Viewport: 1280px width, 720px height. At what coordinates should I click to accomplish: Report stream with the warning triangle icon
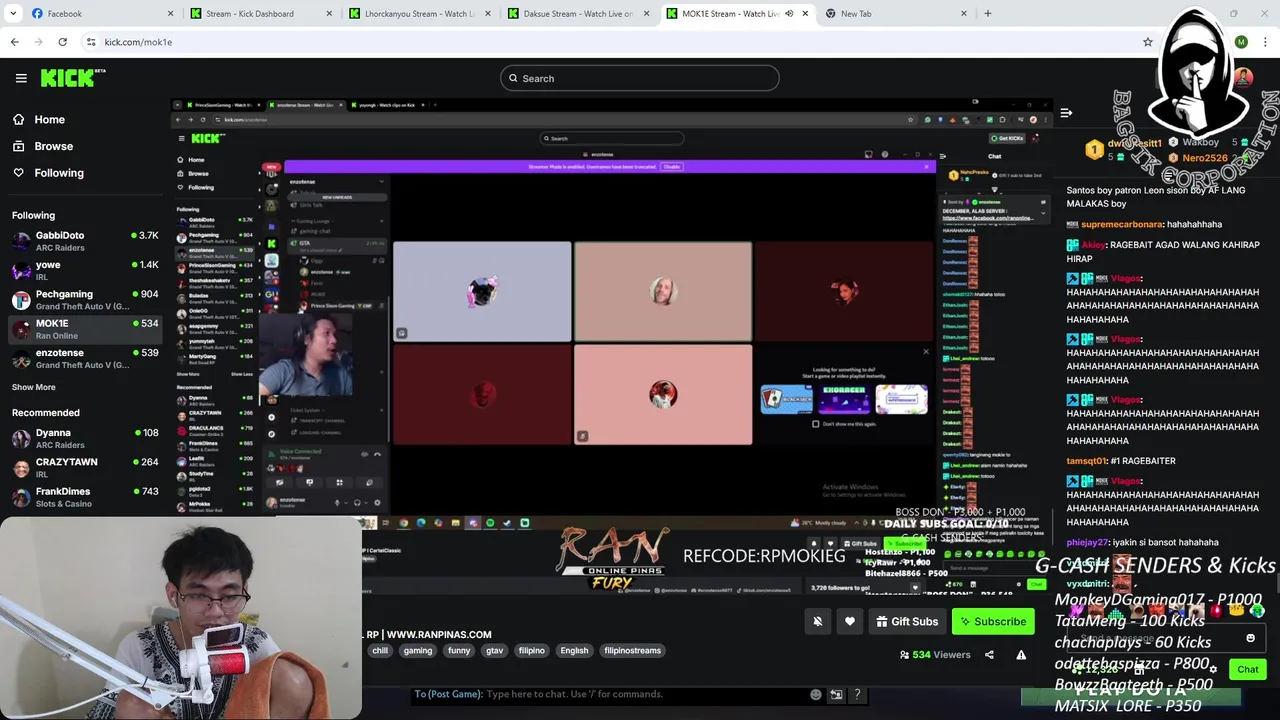click(x=1021, y=655)
